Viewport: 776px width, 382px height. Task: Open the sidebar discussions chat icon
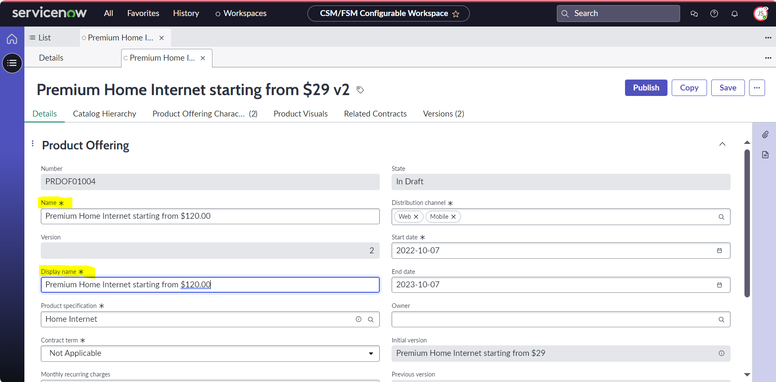click(694, 14)
